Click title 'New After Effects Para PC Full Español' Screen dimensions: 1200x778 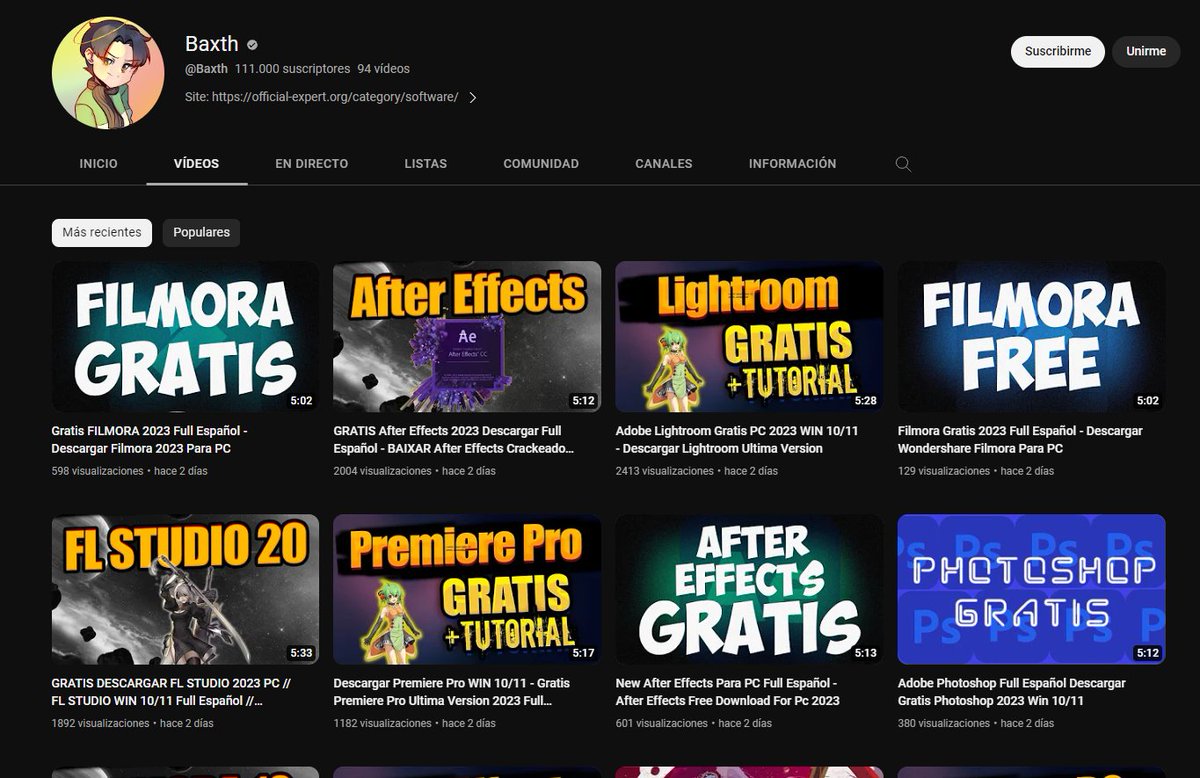point(728,692)
